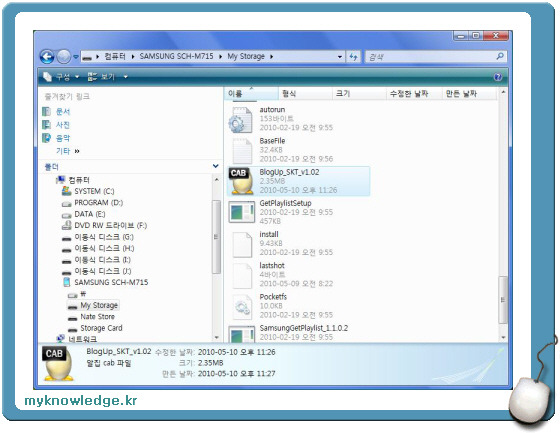The width and height of the screenshot is (560, 433).
Task: Select 이동식 디스크 (J:) in tree
Action: (x=103, y=271)
